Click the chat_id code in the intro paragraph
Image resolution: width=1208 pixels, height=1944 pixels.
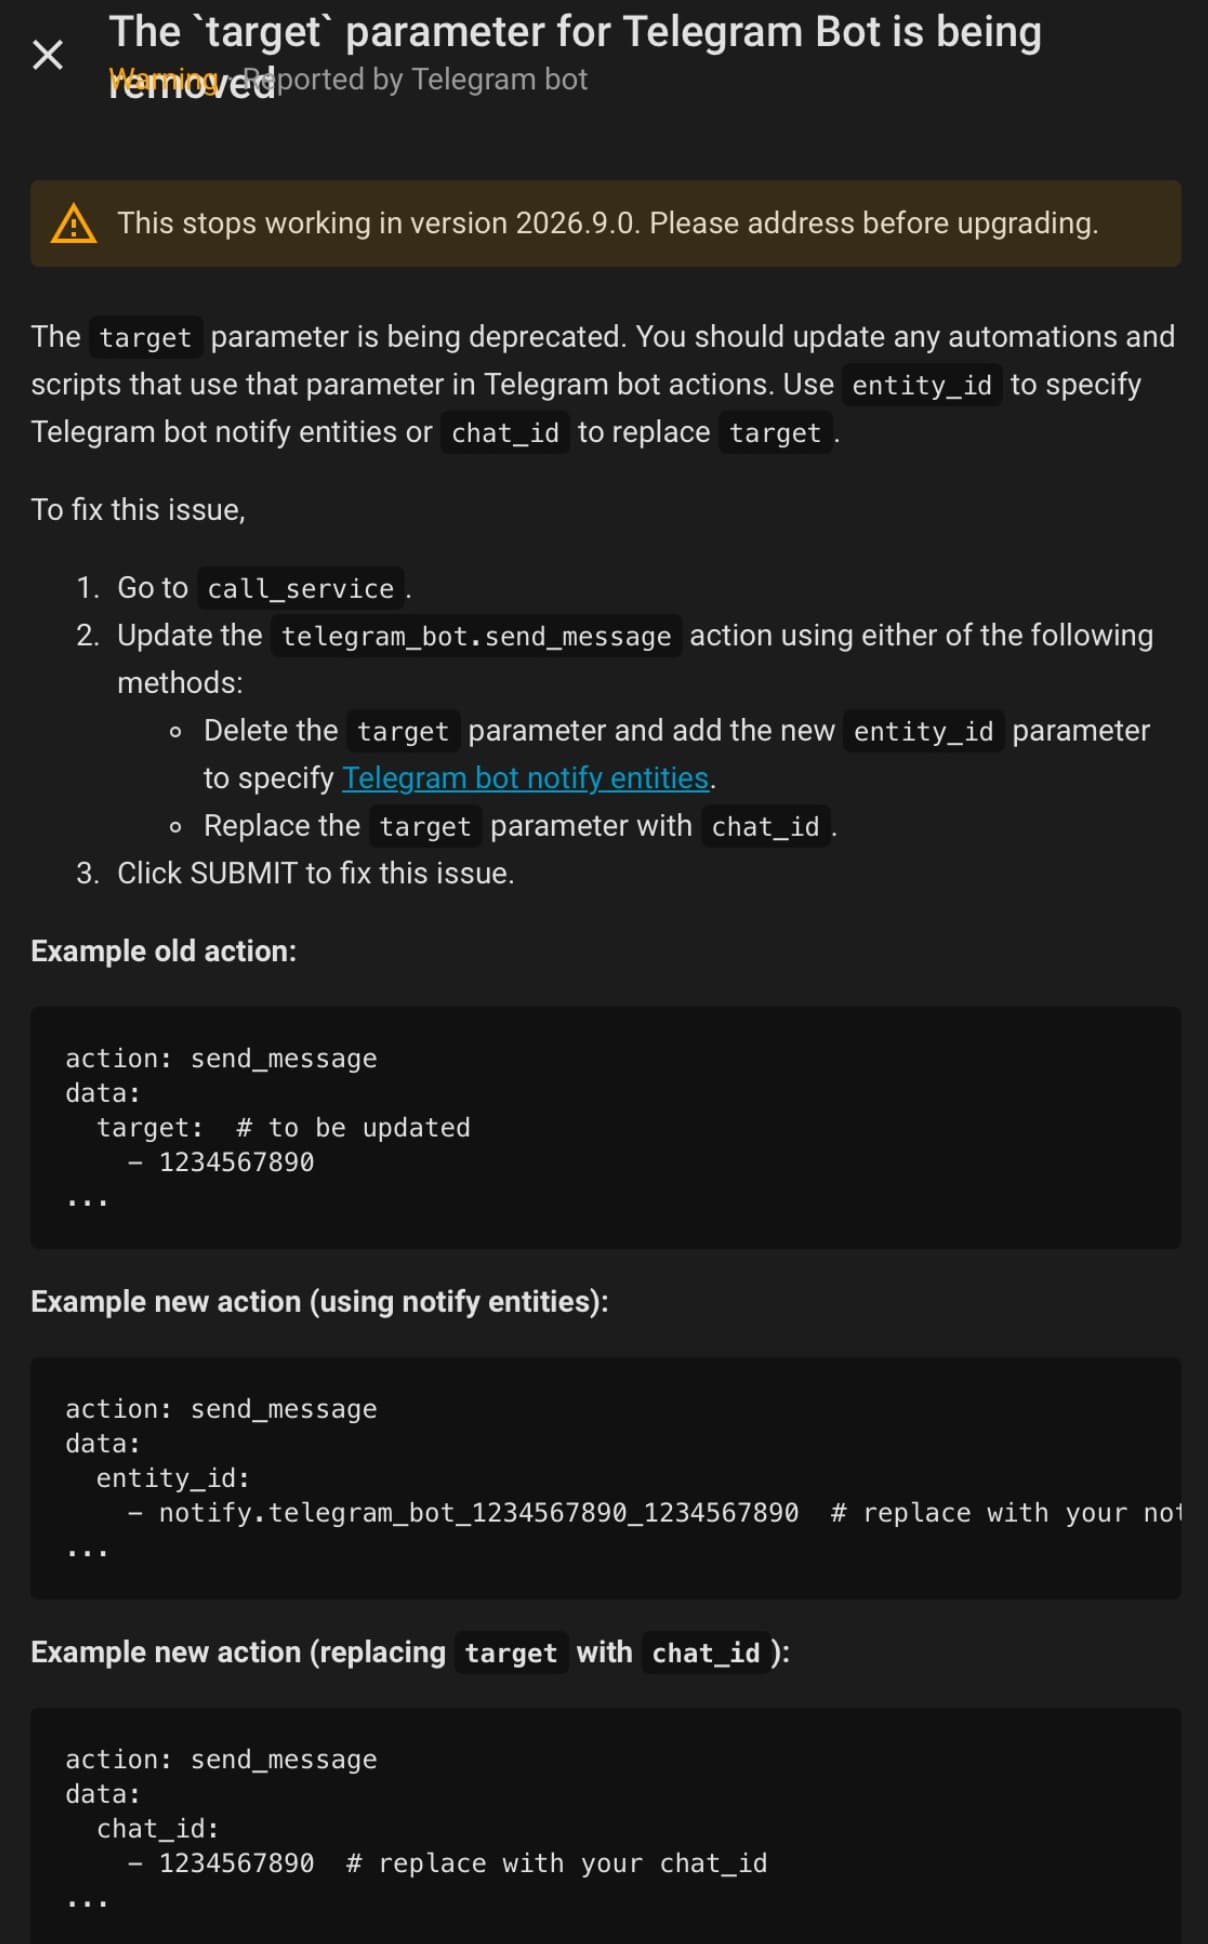point(505,433)
